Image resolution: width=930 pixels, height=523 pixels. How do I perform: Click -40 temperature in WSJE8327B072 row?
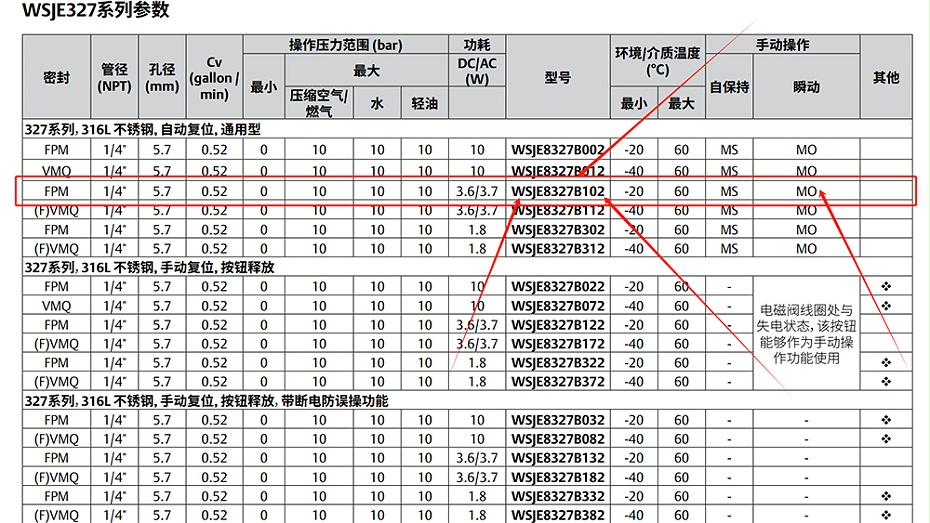click(633, 307)
